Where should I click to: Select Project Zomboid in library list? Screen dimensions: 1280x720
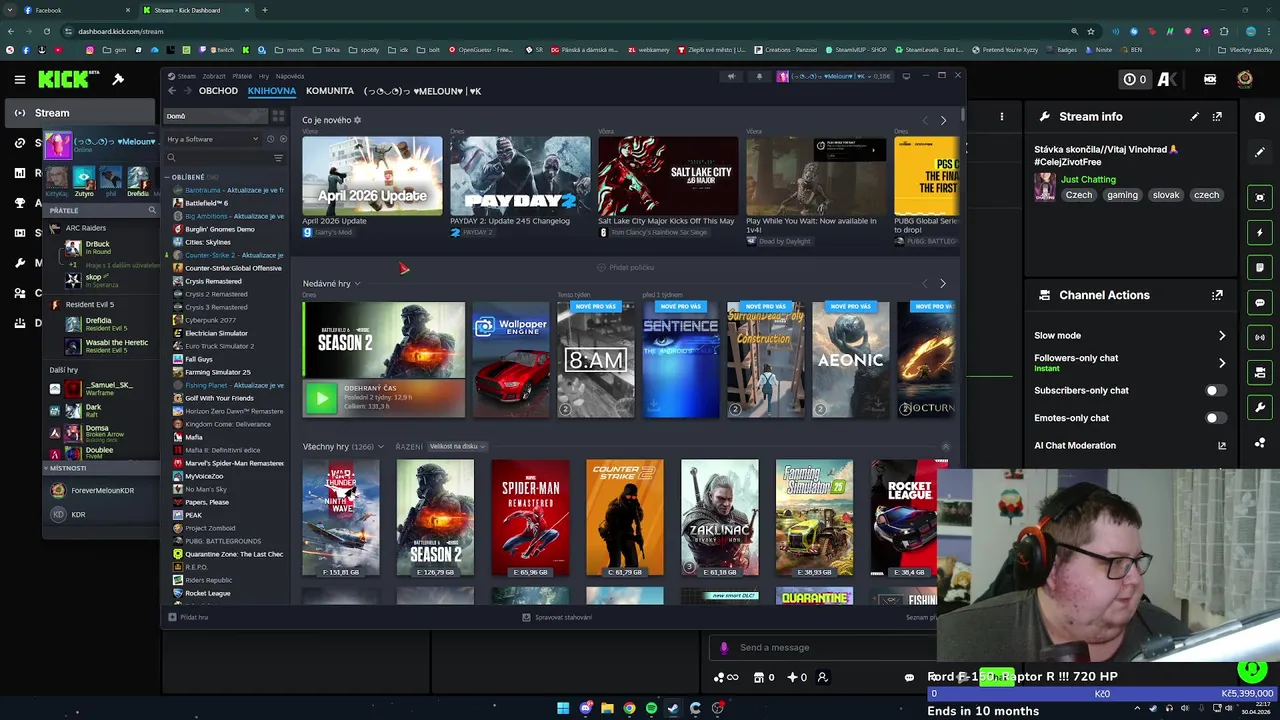[209, 528]
